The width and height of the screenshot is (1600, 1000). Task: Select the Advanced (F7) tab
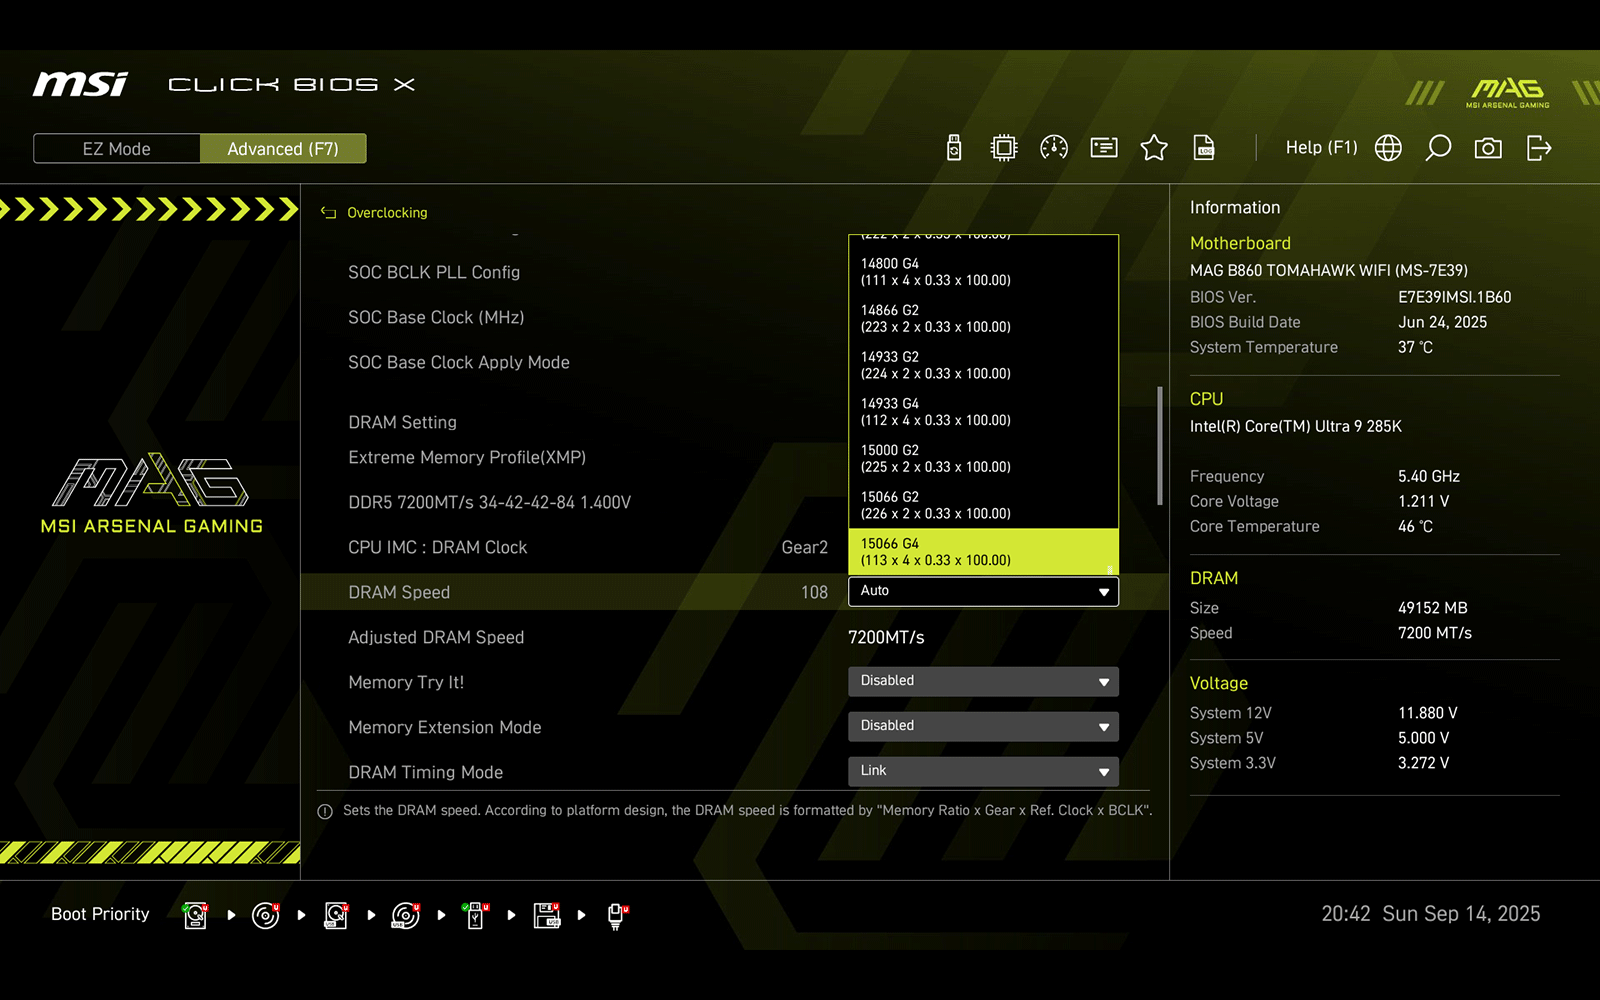point(283,148)
